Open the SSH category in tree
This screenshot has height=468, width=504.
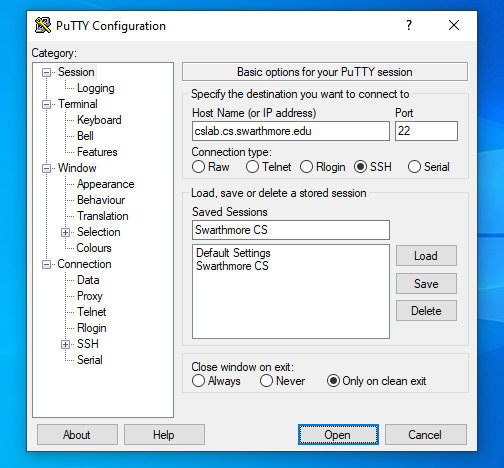88,344
